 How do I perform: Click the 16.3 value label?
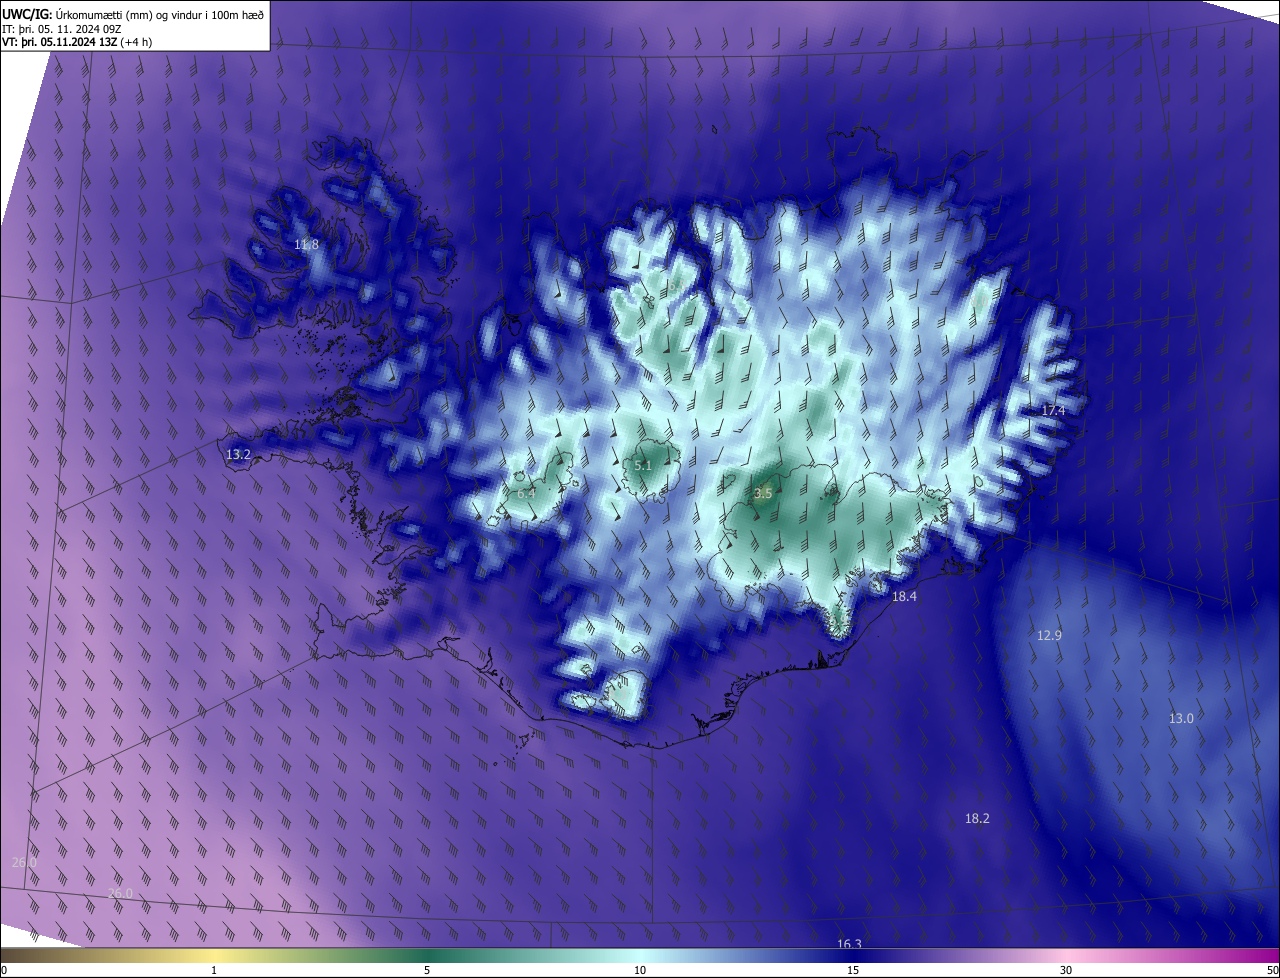[849, 944]
